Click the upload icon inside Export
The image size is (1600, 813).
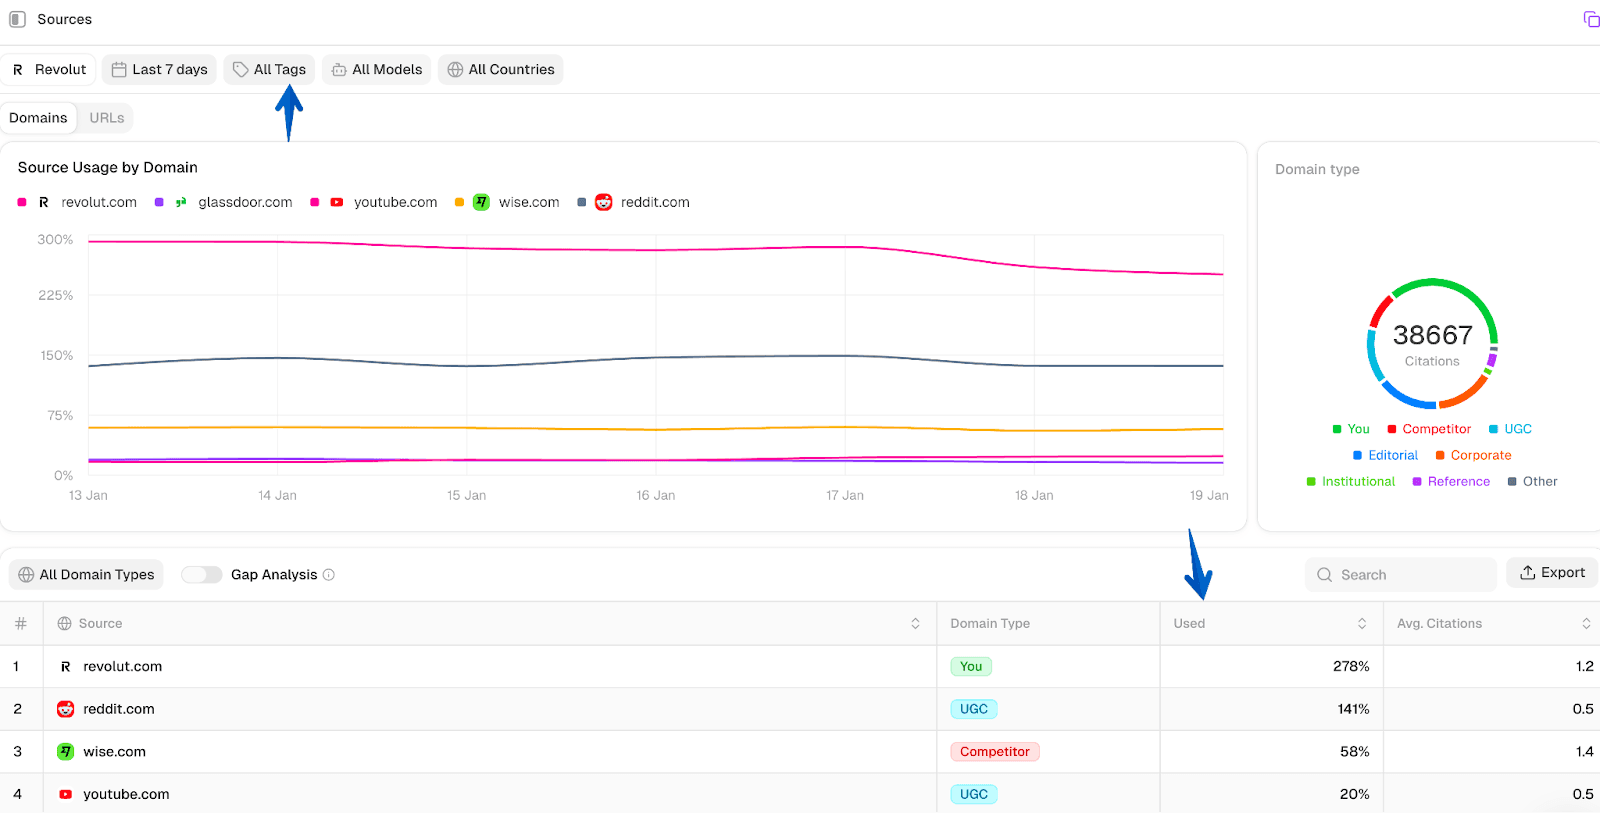(x=1528, y=573)
